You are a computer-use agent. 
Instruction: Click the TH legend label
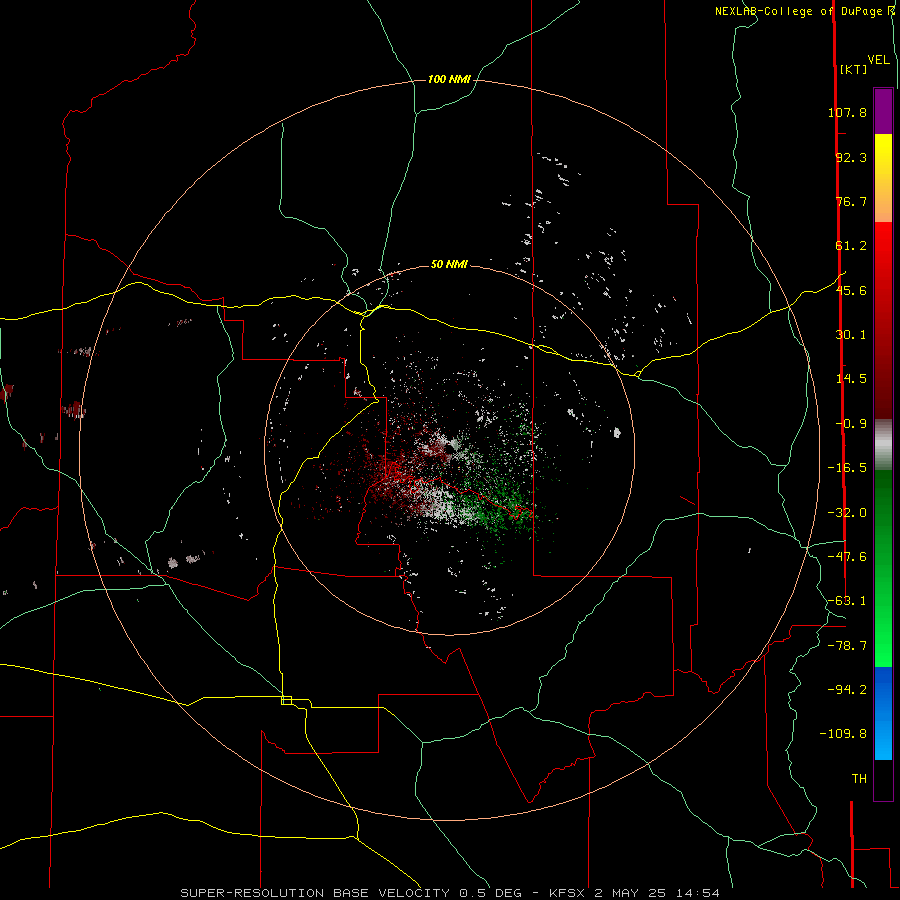tap(859, 779)
